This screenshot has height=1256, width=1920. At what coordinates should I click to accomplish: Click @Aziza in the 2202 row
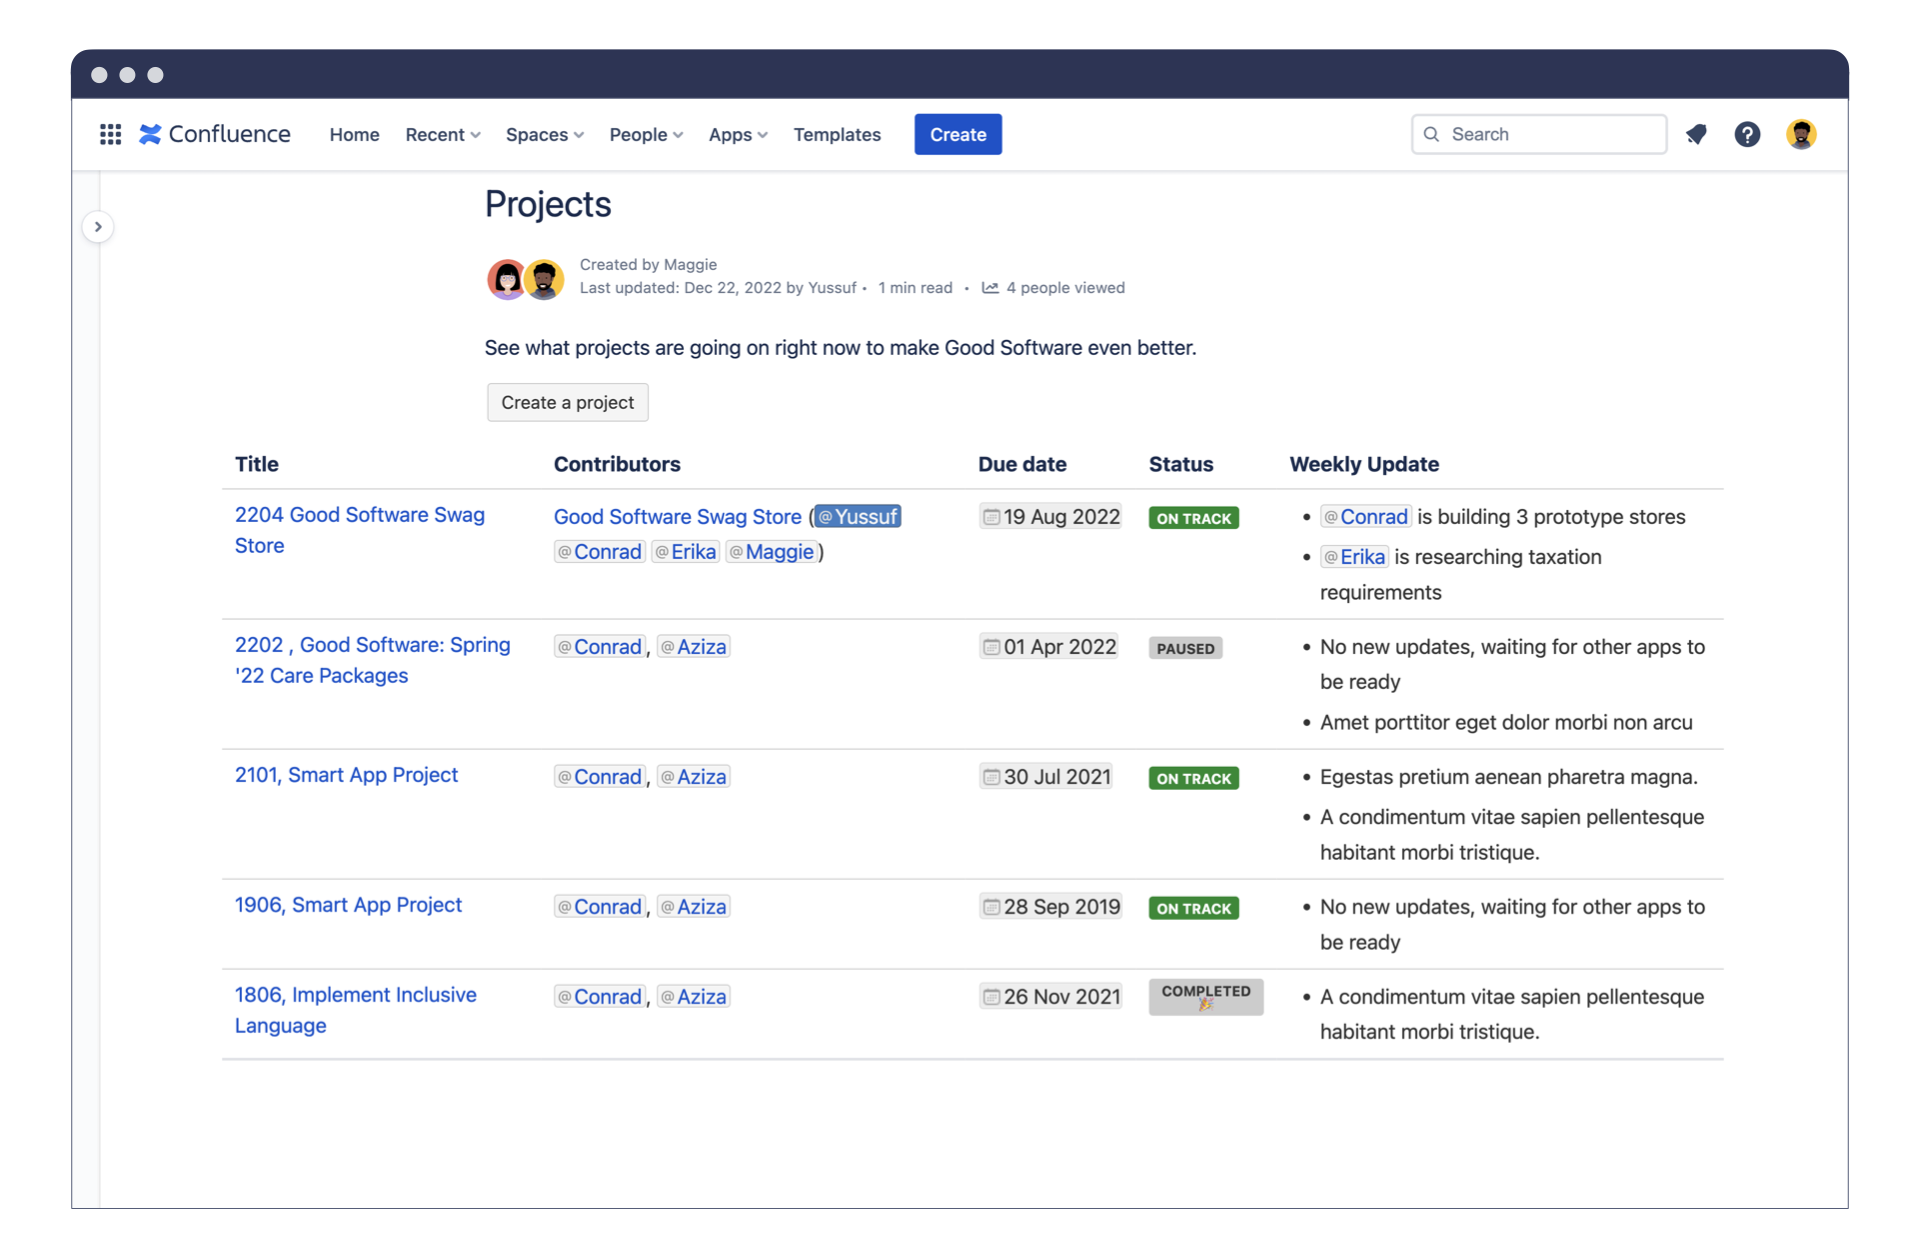pyautogui.click(x=694, y=647)
